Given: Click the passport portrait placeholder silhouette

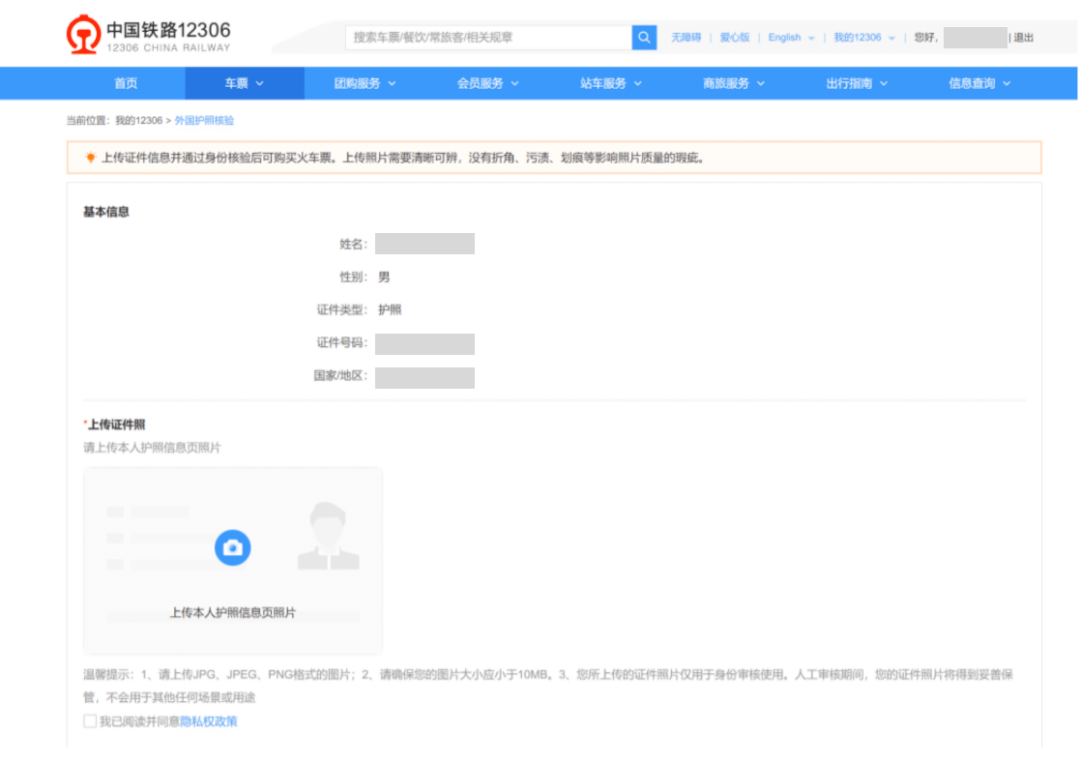Looking at the screenshot, I should click(328, 536).
